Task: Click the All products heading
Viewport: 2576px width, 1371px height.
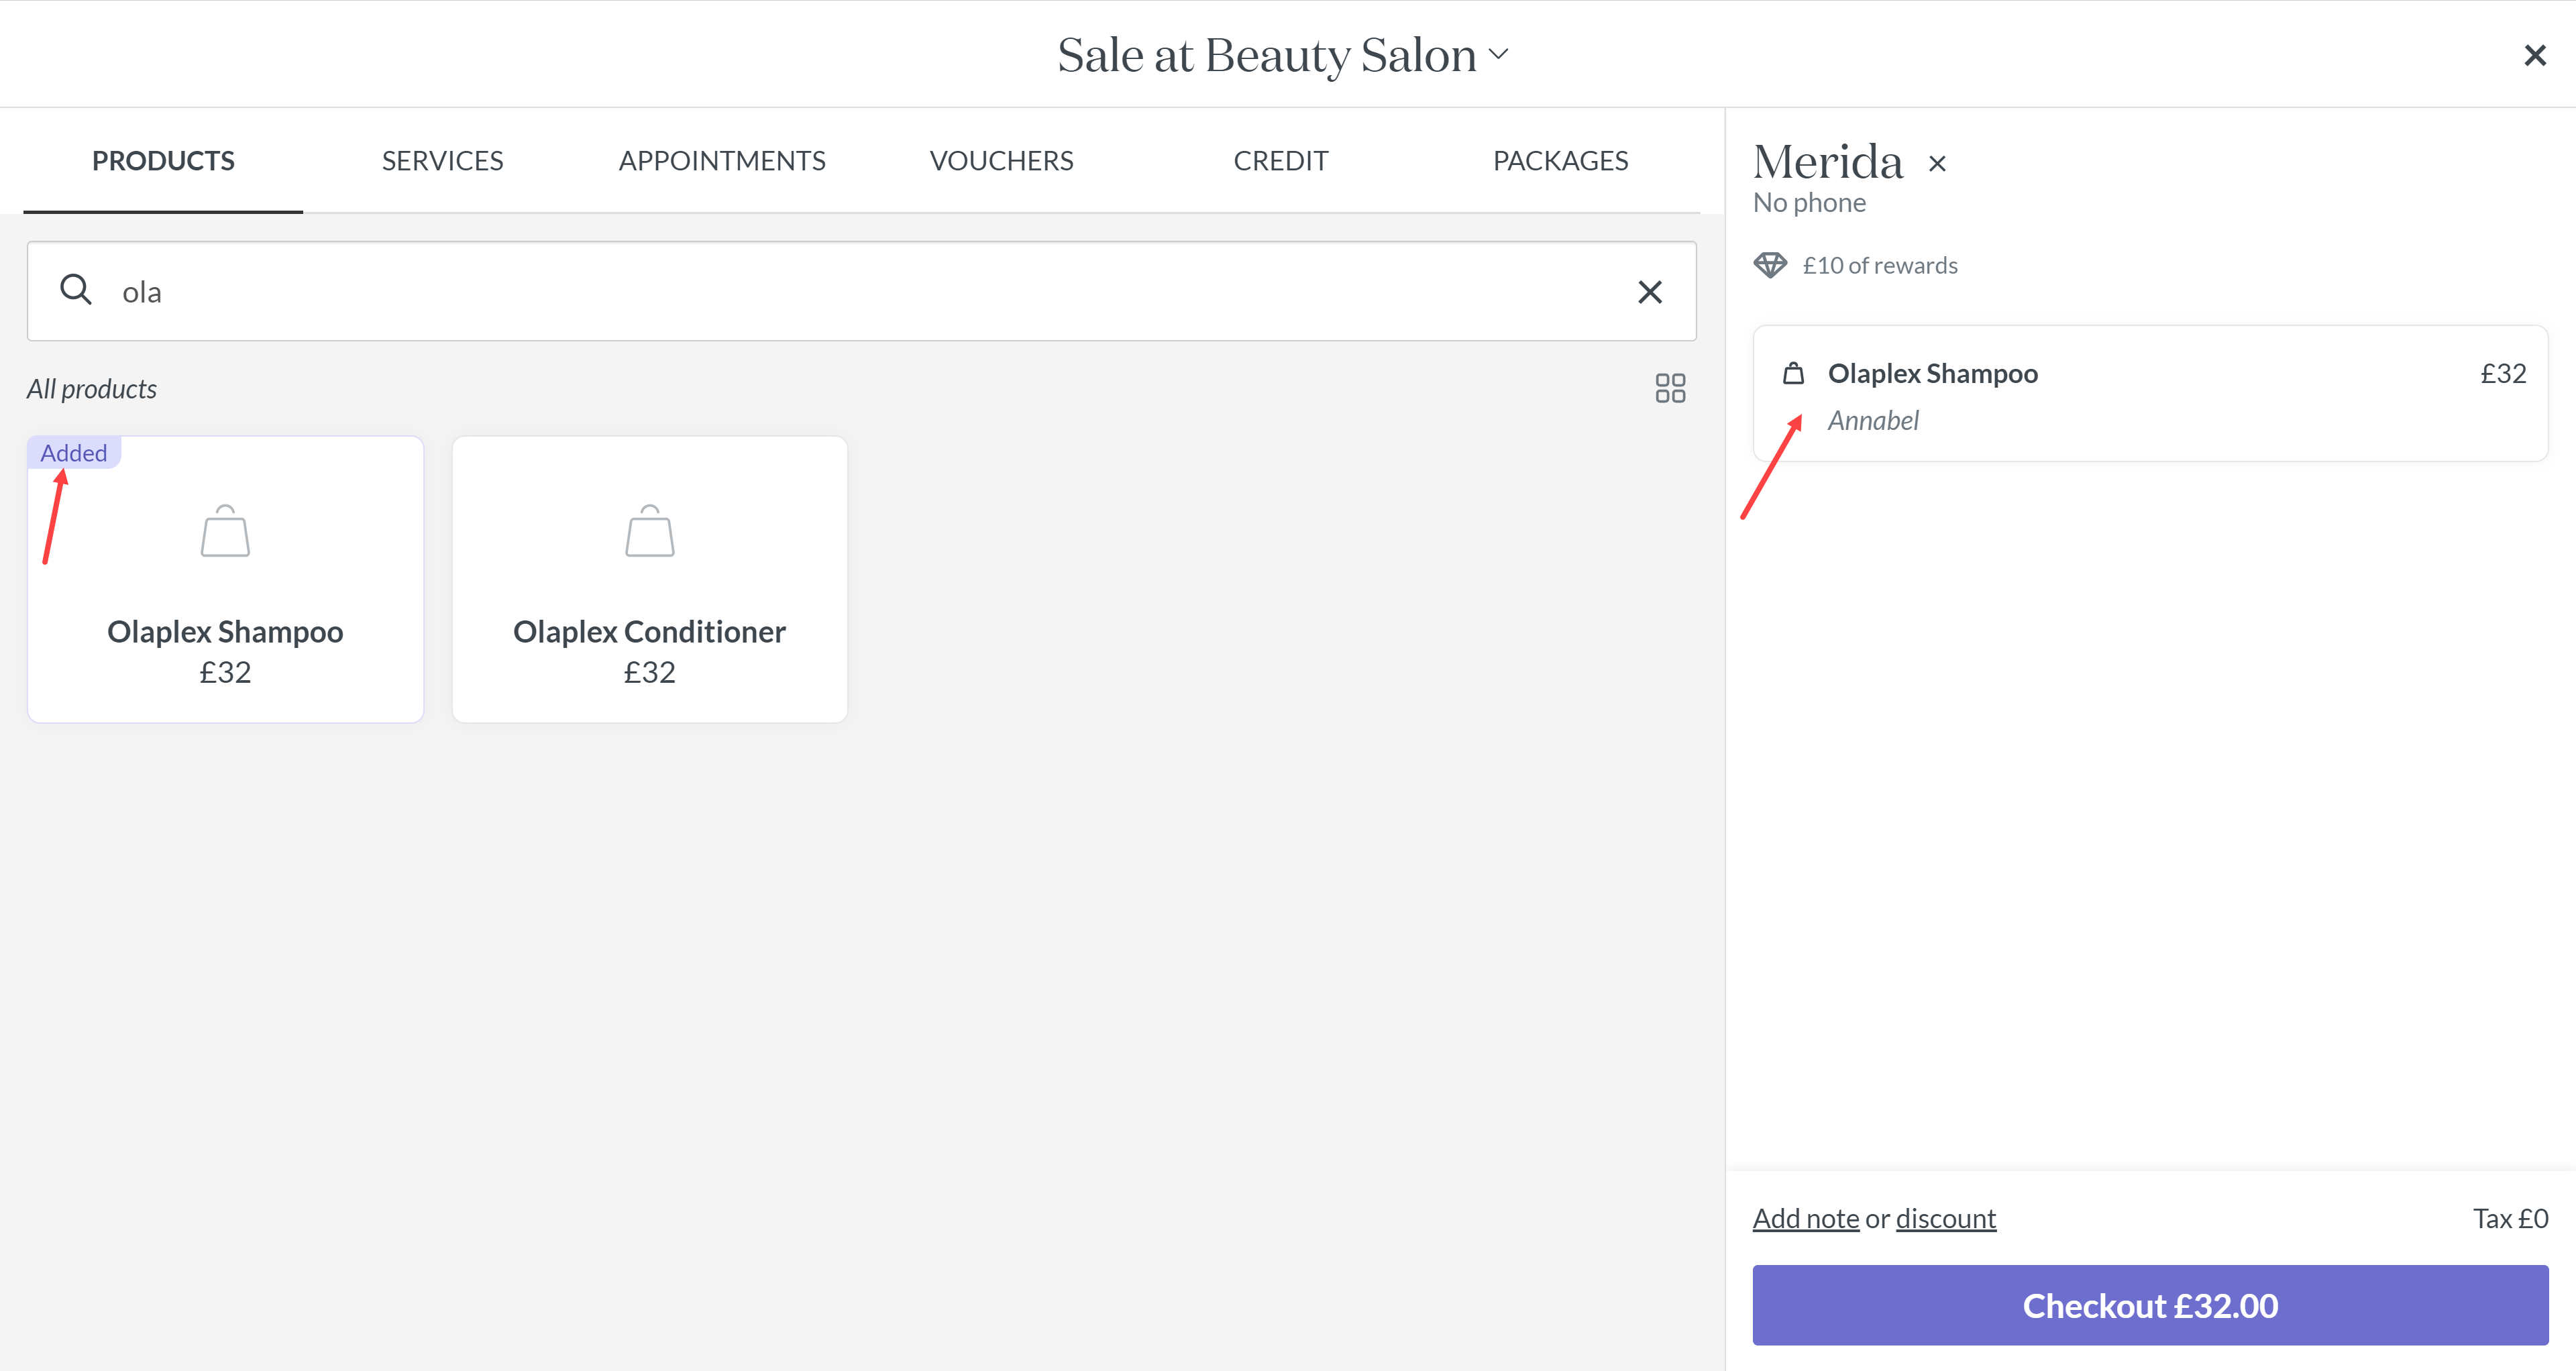Action: click(92, 389)
